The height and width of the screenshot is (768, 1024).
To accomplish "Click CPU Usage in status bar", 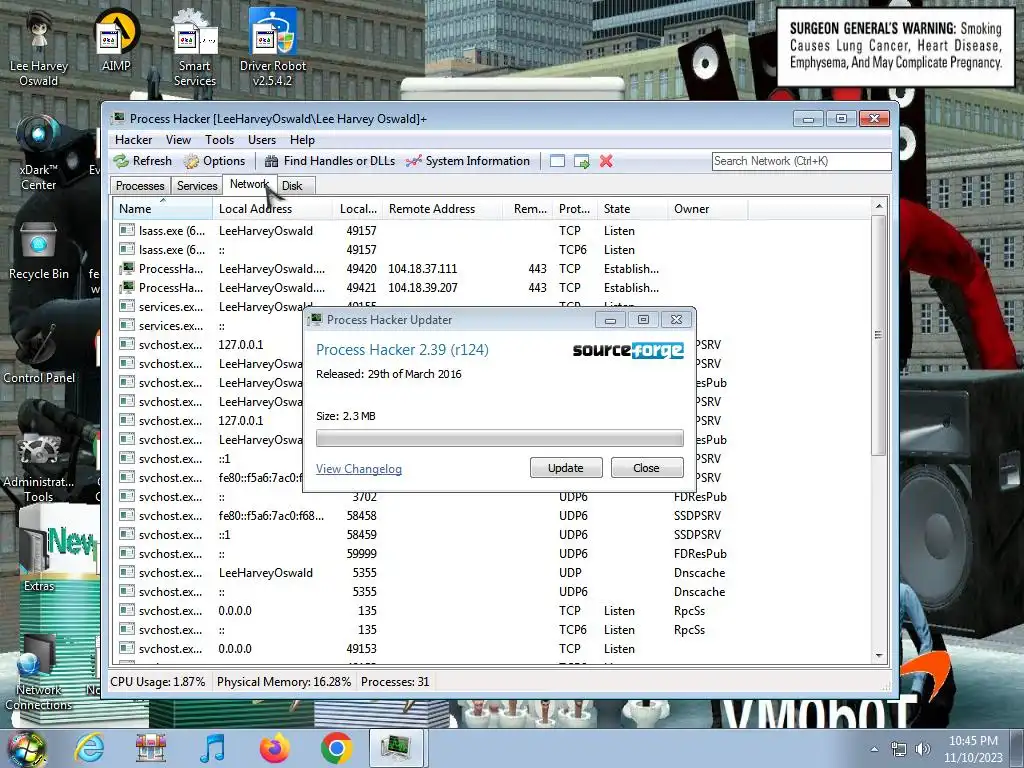I will (x=157, y=682).
